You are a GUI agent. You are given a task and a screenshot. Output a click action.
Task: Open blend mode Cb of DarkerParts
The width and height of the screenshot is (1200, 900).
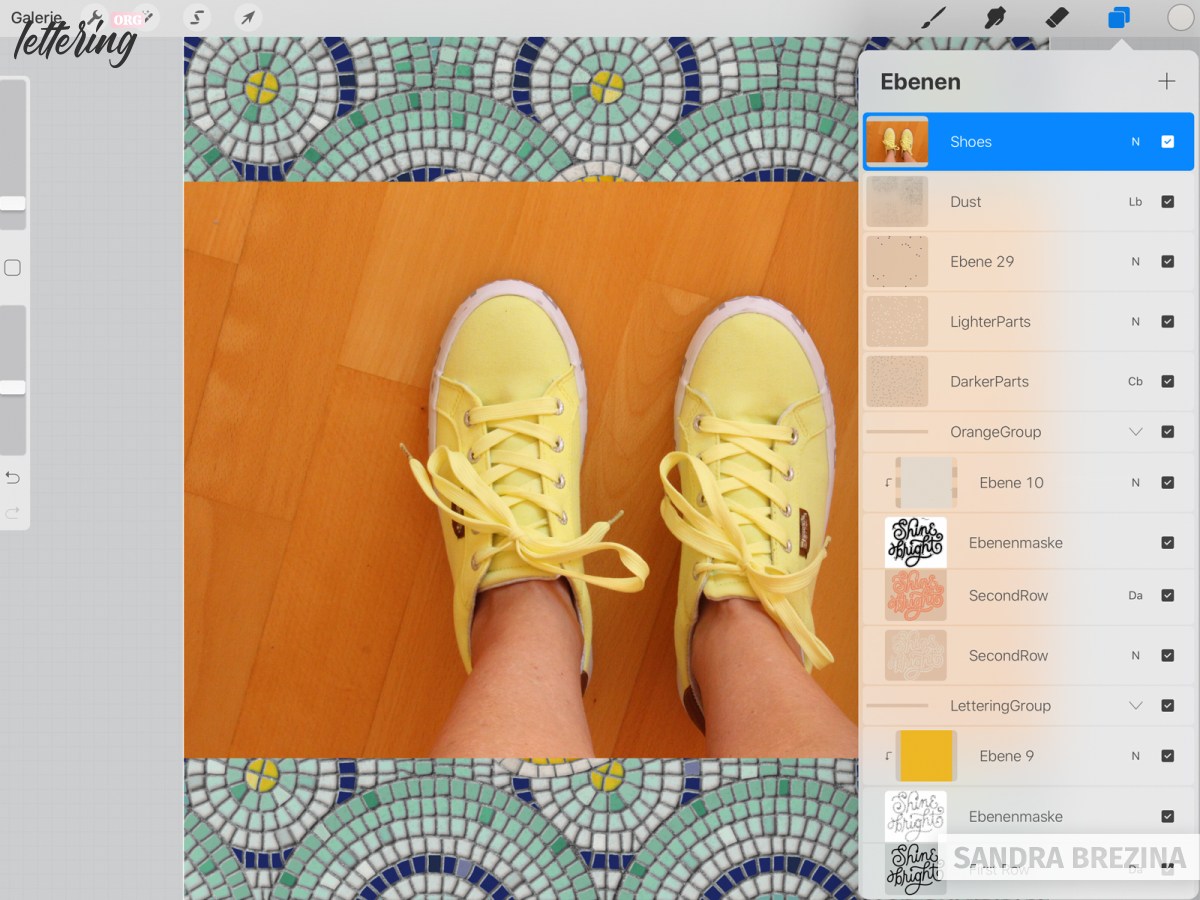point(1135,382)
